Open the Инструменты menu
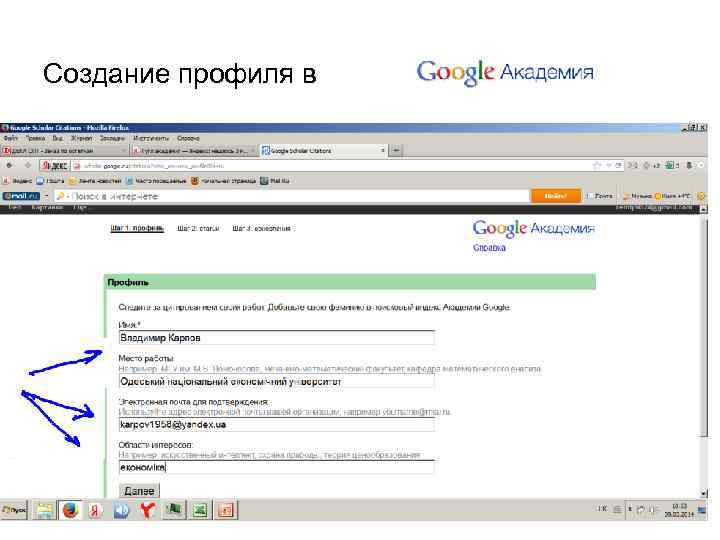This screenshot has width=720, height=540. 151,138
